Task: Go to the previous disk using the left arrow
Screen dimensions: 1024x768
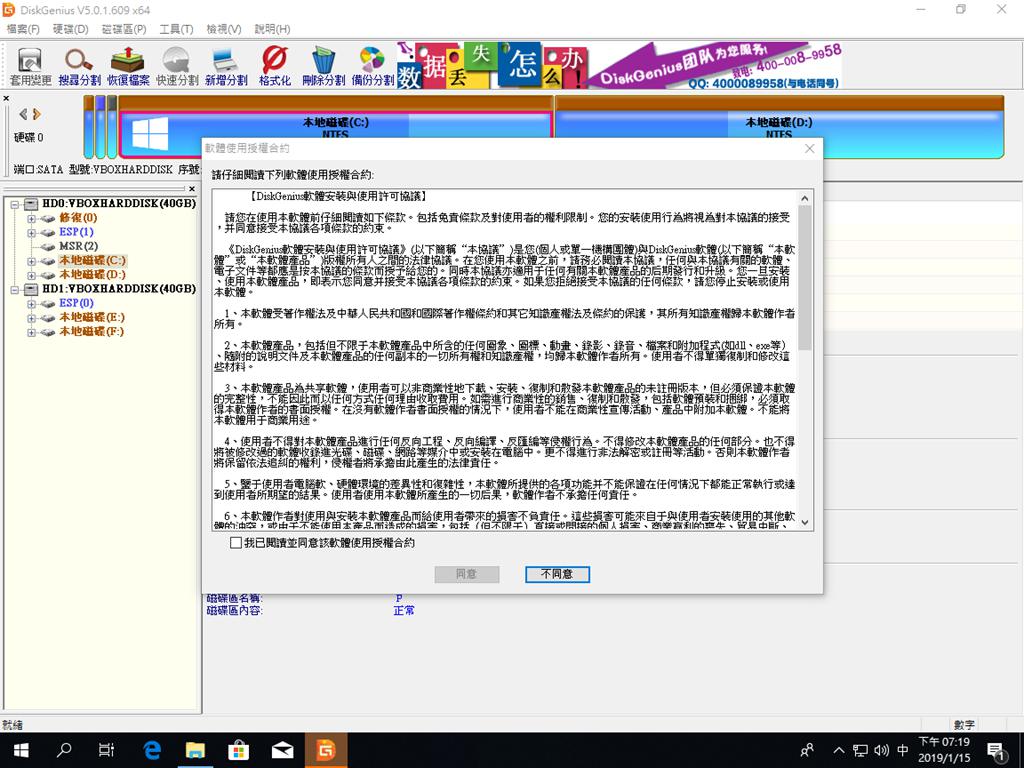Action: [x=24, y=114]
